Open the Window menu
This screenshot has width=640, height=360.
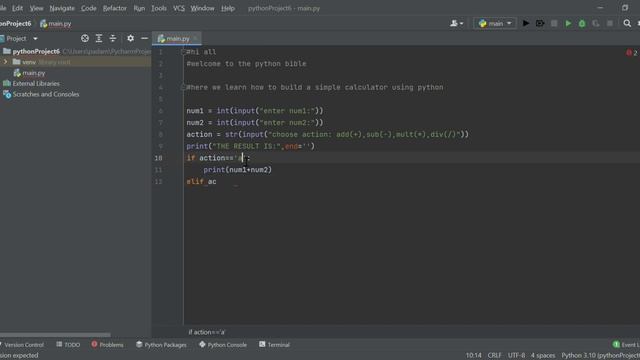[x=202, y=8]
